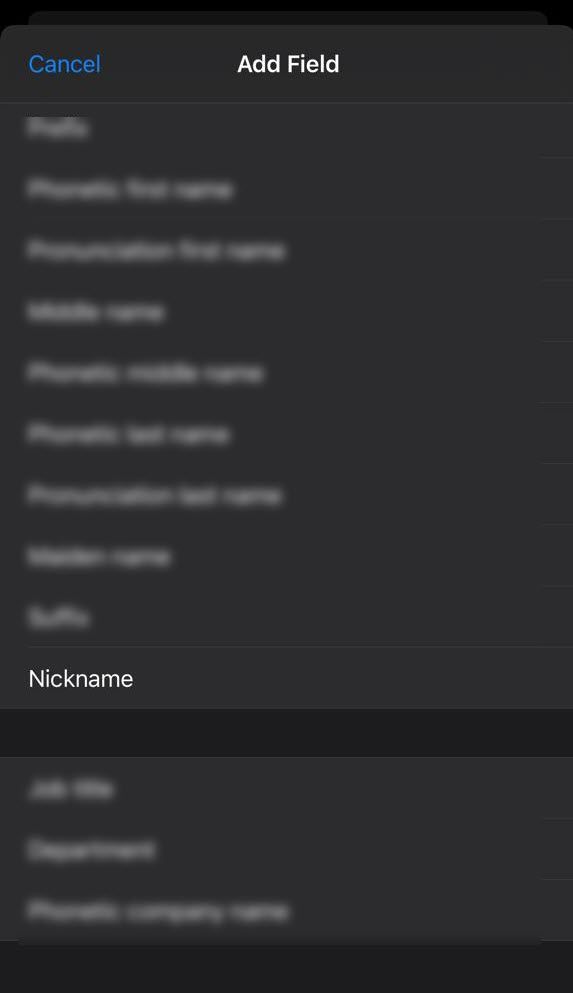Click the dark gap separating the field groups
Screen dimensions: 573x993
[286, 733]
